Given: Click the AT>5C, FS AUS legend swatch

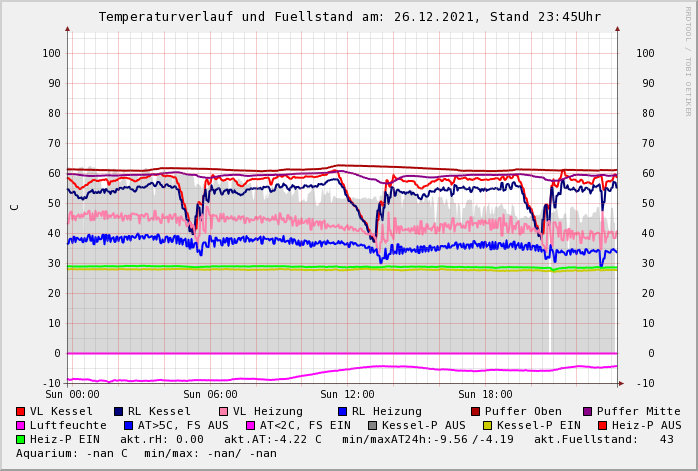Looking at the screenshot, I should pos(129,426).
